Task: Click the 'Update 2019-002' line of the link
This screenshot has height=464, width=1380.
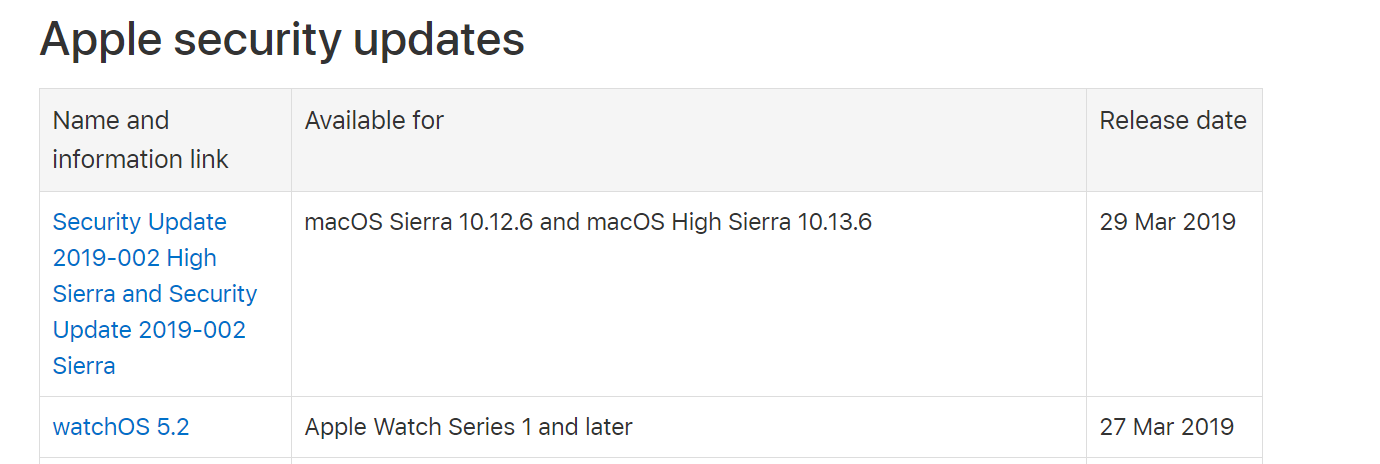Action: click(x=149, y=330)
